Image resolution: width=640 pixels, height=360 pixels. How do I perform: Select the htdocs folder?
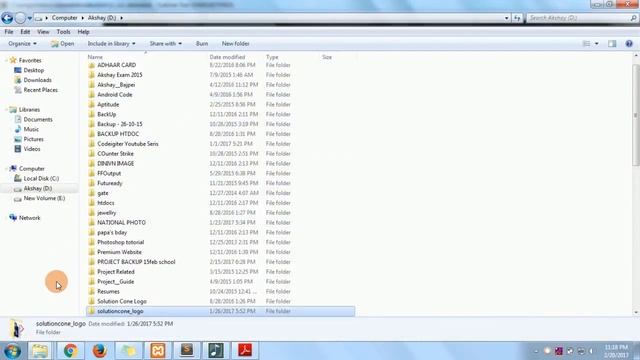[106, 203]
